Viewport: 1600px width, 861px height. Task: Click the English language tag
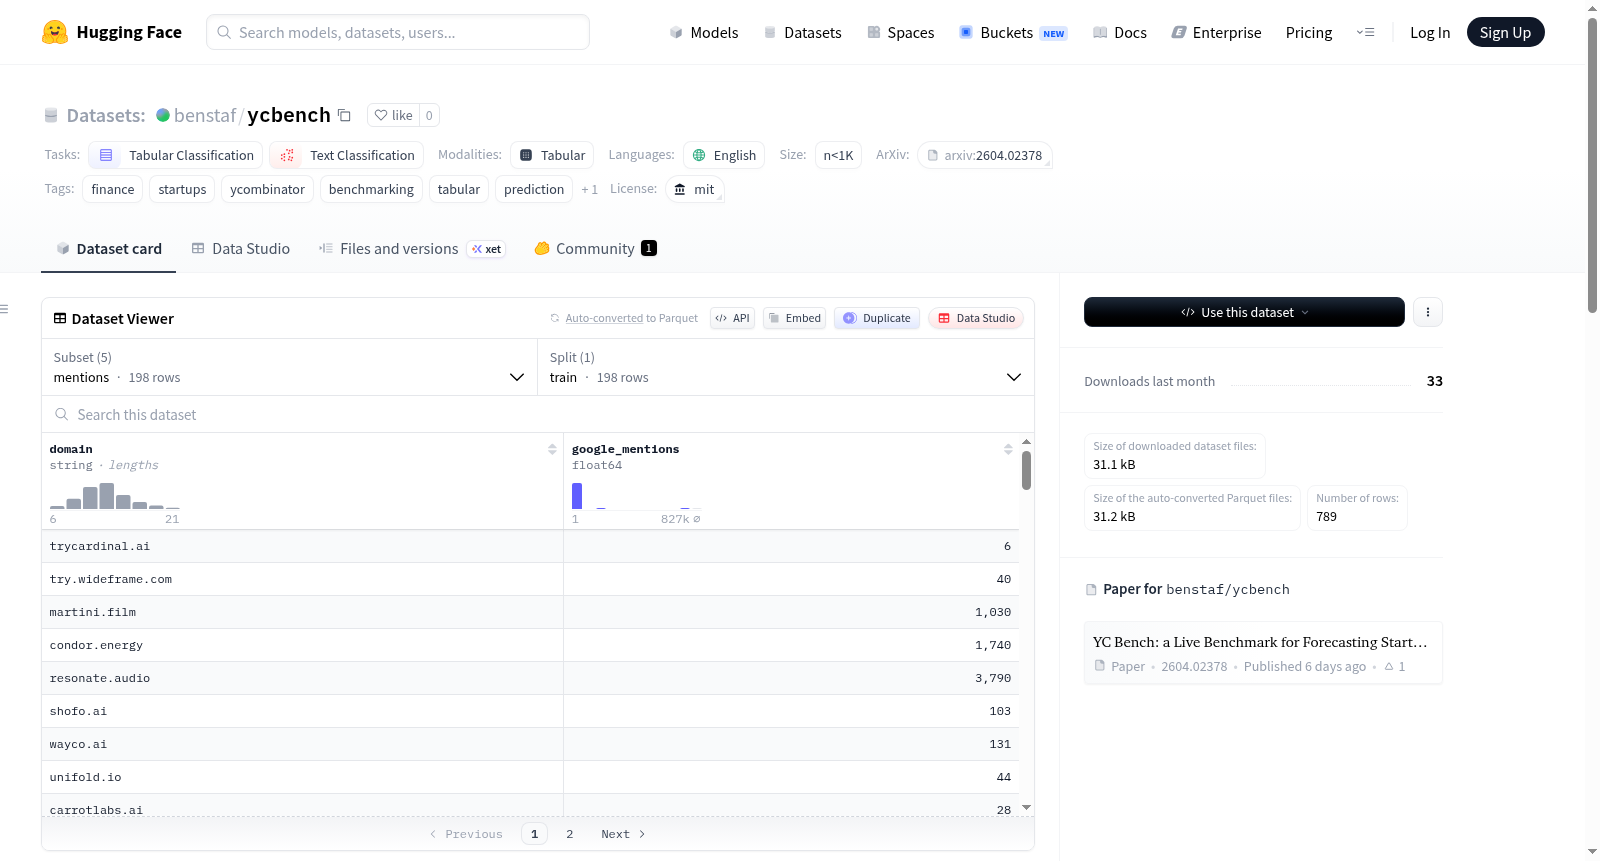point(724,155)
